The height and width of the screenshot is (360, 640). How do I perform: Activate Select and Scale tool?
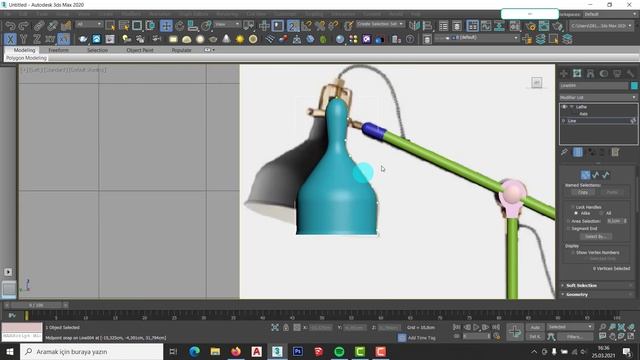(193, 25)
